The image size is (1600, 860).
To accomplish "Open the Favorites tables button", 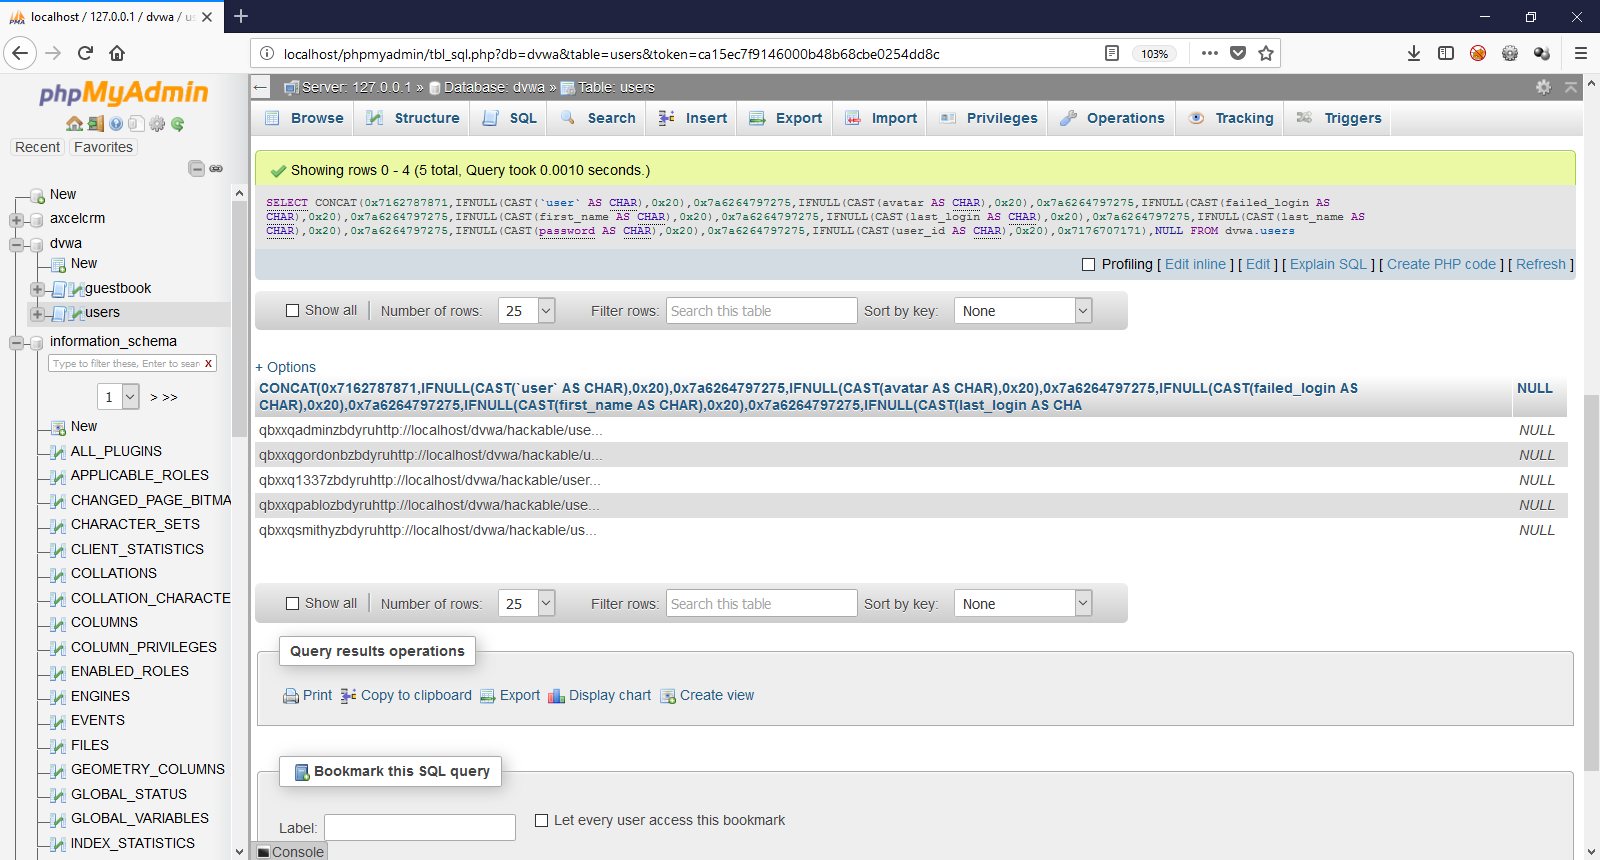I will [103, 147].
